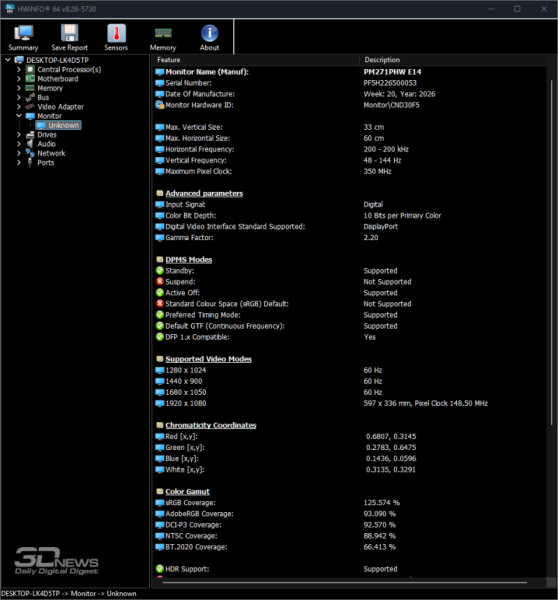Select the 1440 x 900 video mode row
This screenshot has height=600, width=558.
pos(350,381)
